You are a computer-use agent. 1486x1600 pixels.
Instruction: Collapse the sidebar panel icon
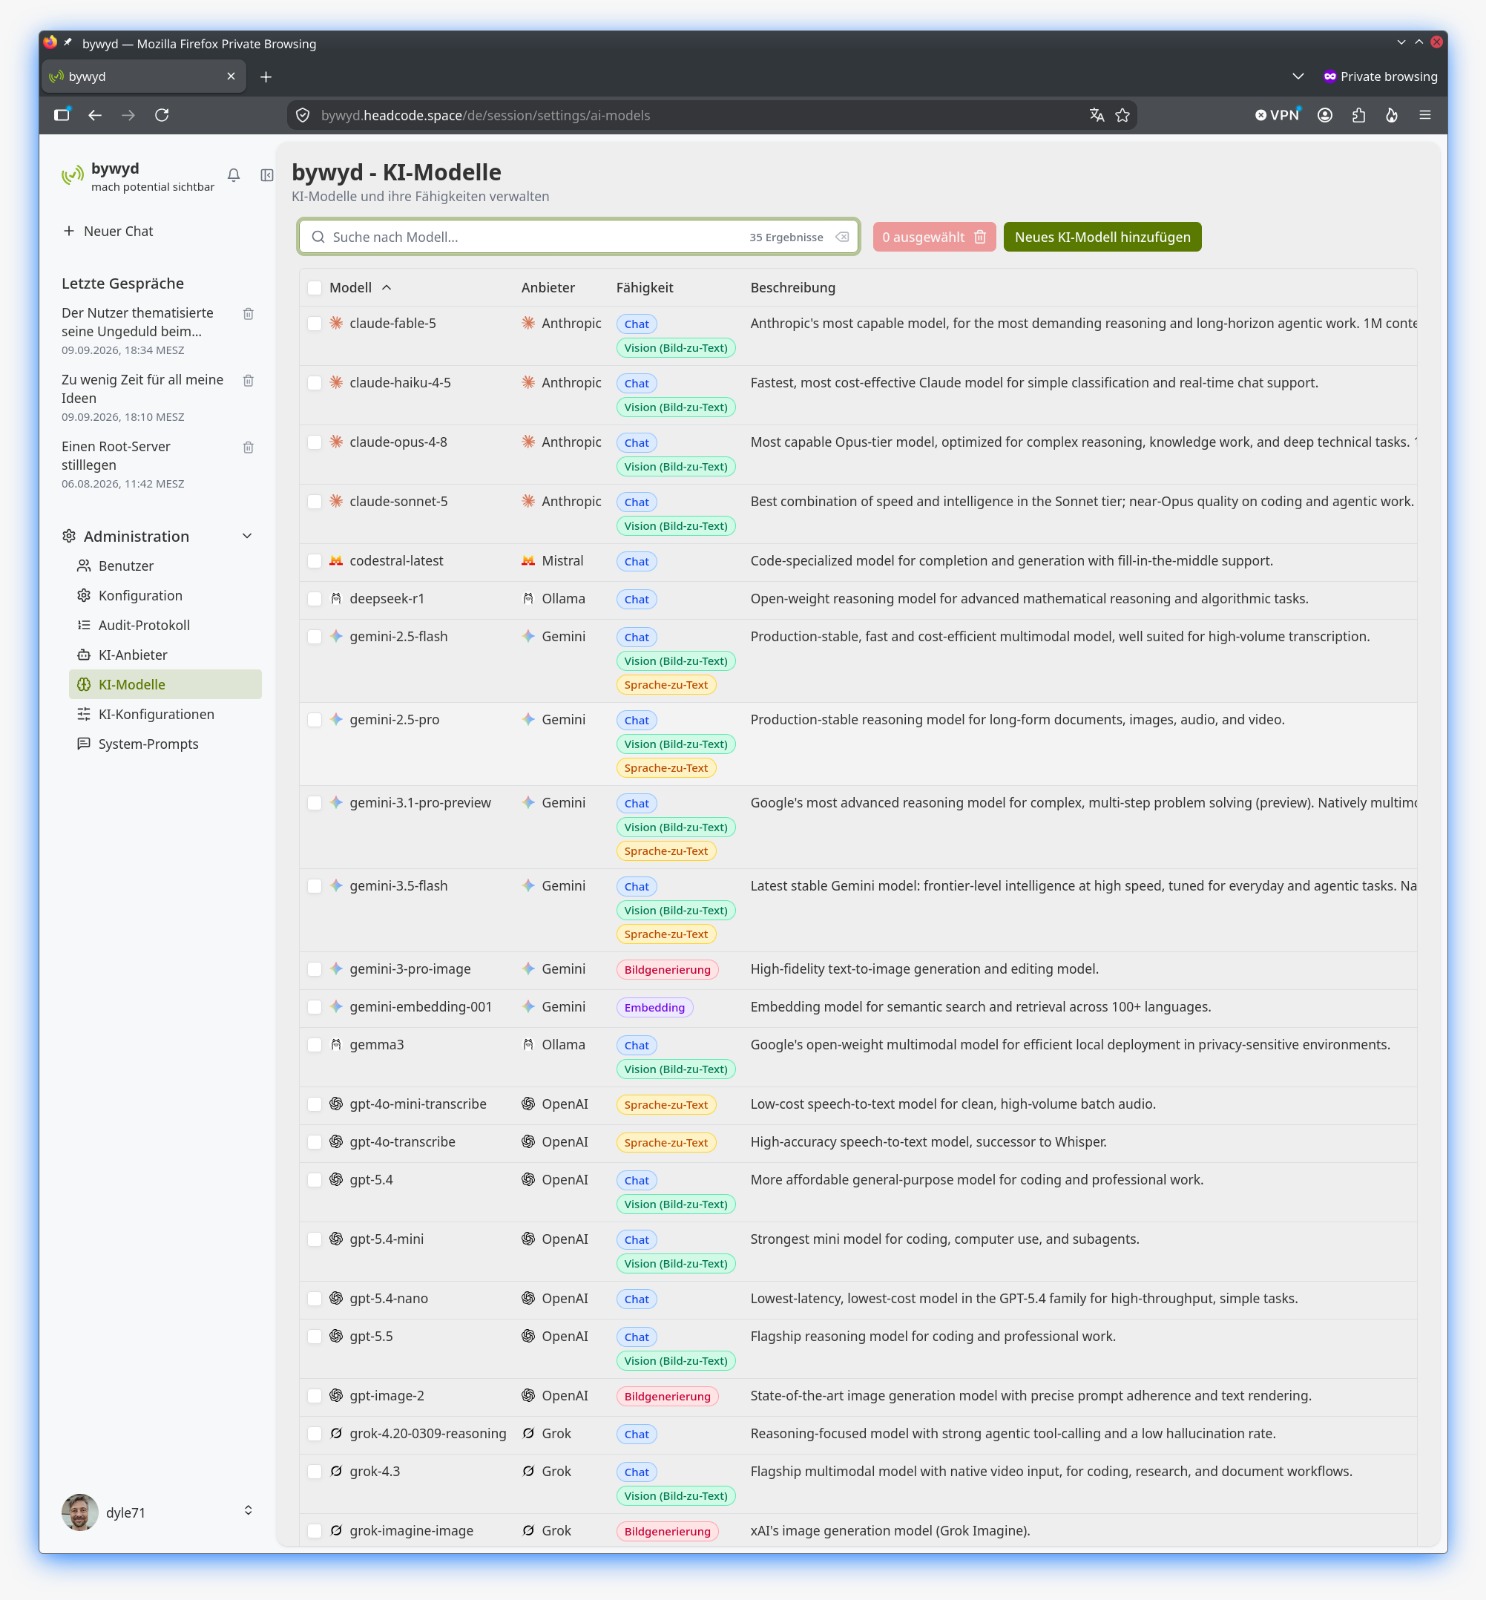click(267, 175)
